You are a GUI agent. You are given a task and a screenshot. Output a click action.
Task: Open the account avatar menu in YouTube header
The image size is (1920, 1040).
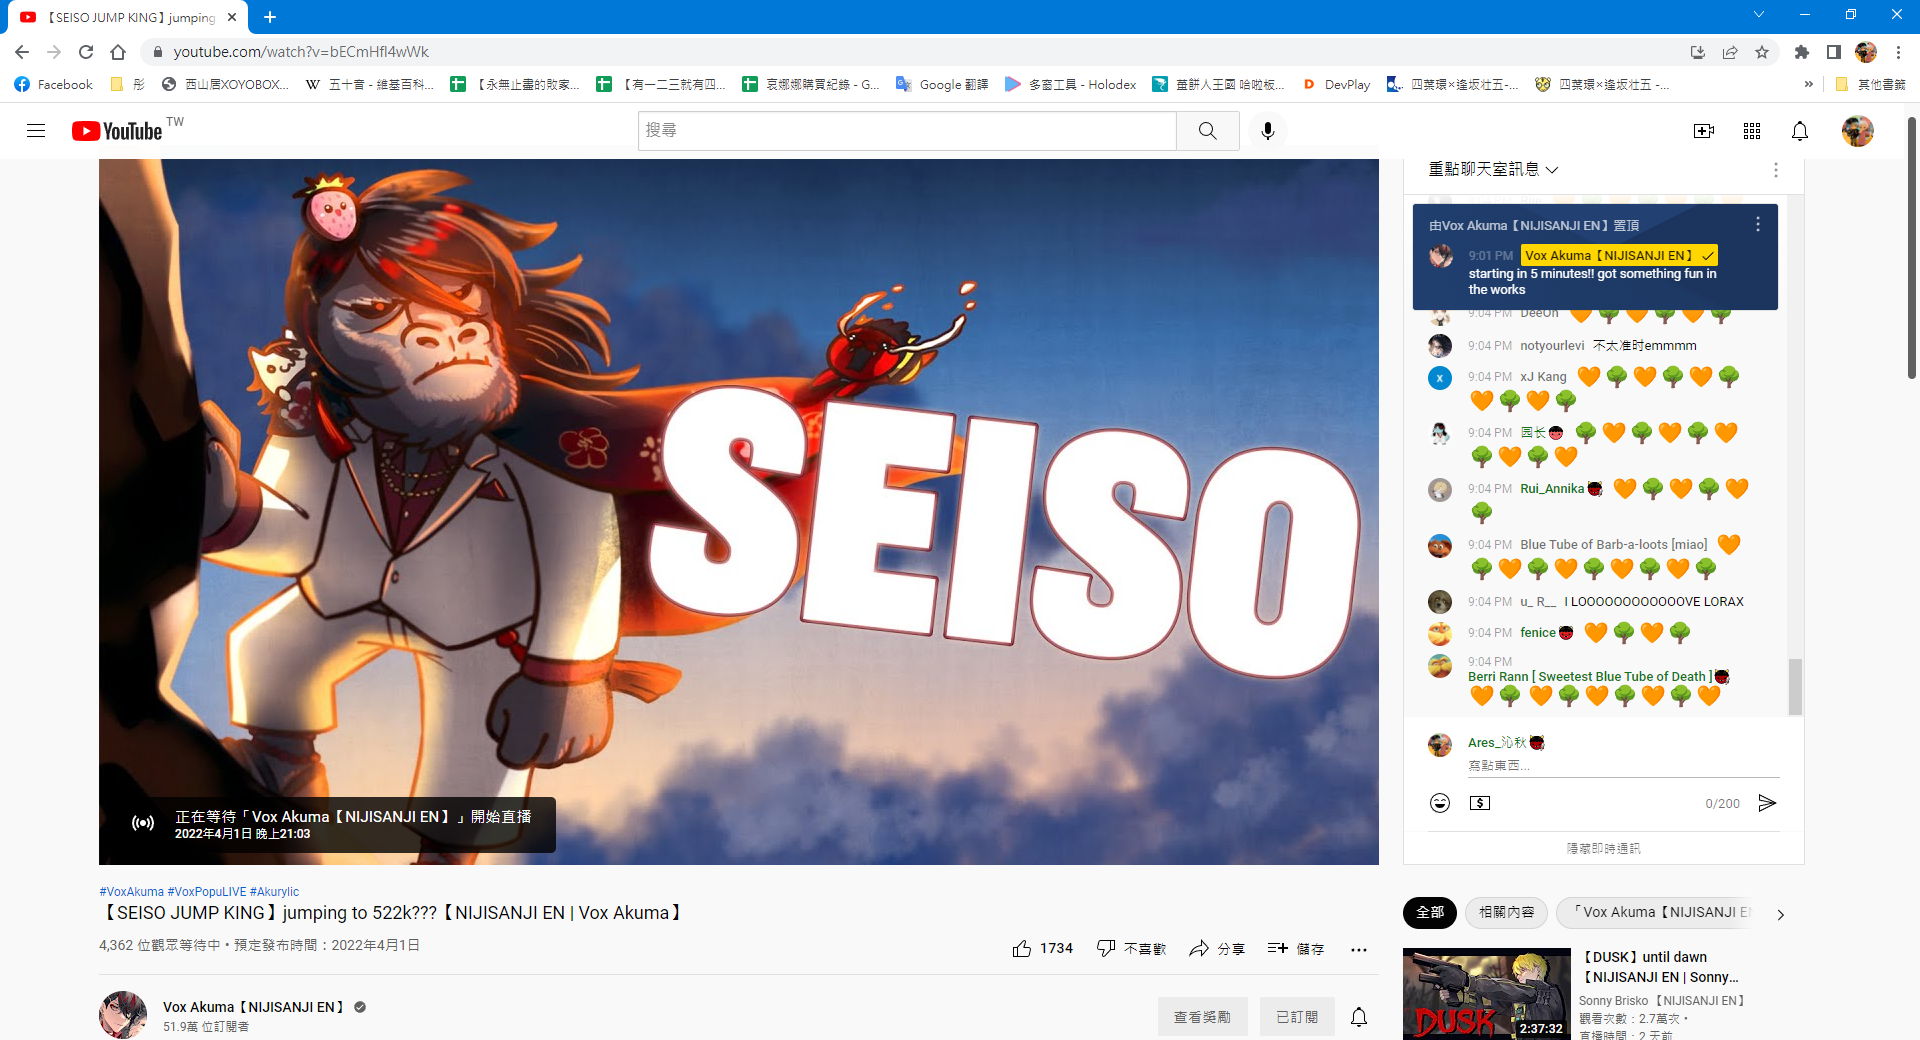point(1858,131)
